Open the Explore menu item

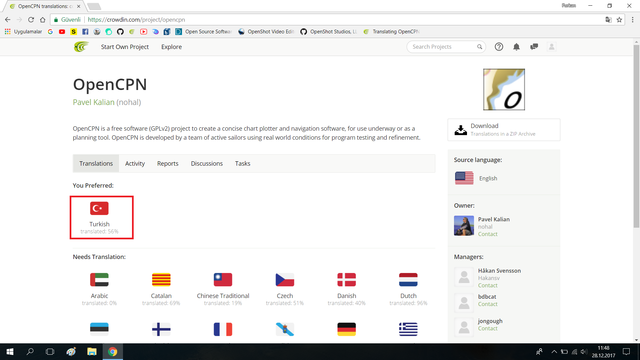tap(171, 47)
